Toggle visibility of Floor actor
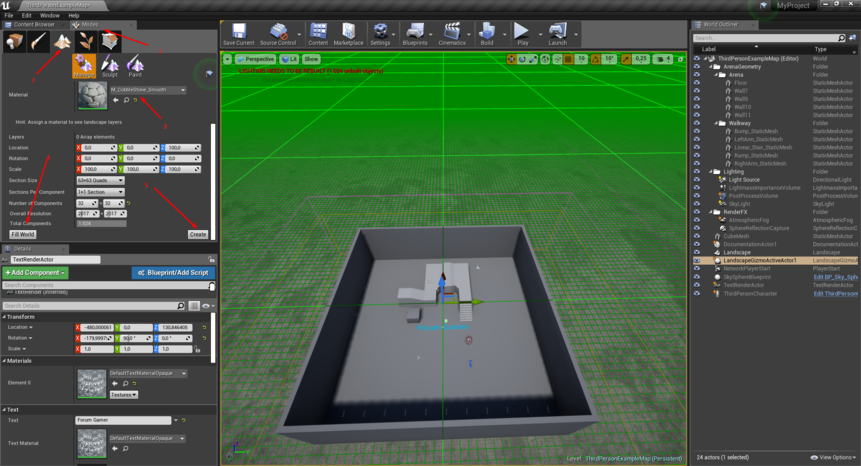This screenshot has height=466, width=861. click(697, 83)
